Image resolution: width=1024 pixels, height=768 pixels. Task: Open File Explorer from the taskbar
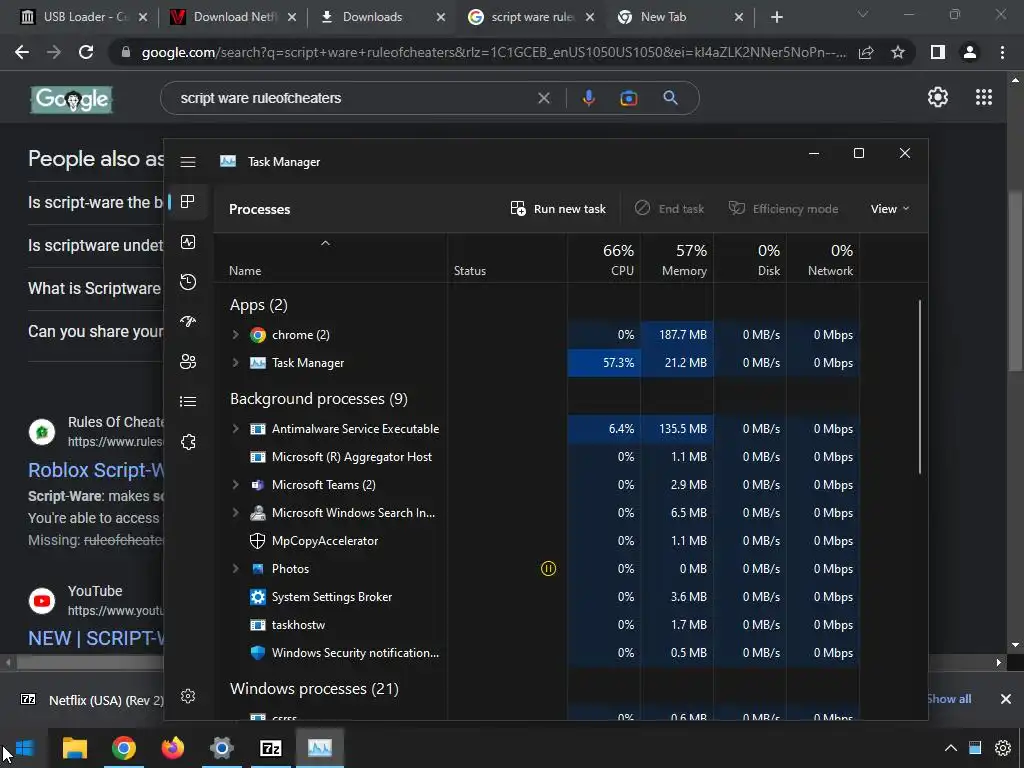pos(74,748)
